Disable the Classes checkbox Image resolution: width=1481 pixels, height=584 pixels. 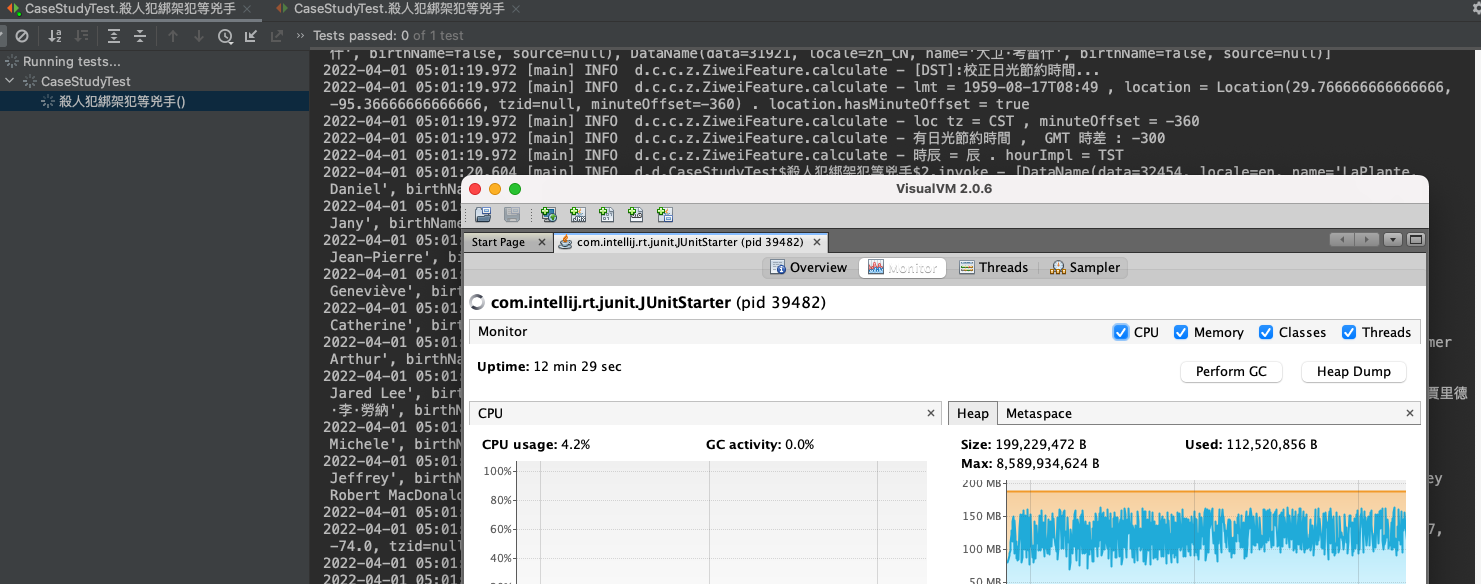1266,332
